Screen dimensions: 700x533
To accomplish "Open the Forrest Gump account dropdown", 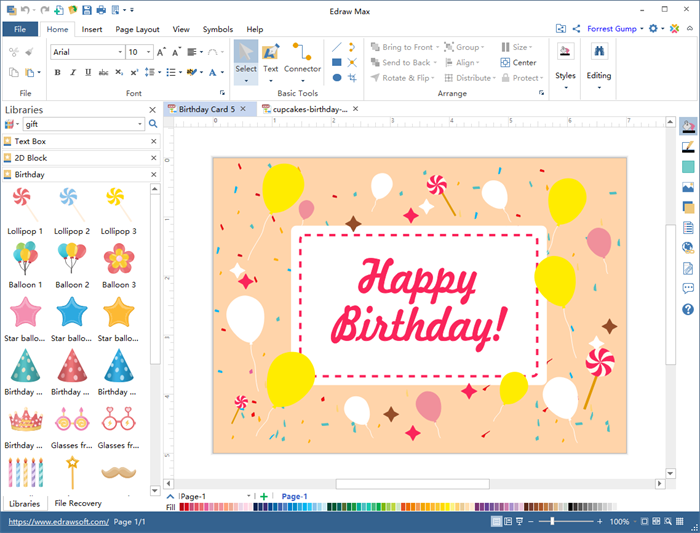I will click(615, 29).
